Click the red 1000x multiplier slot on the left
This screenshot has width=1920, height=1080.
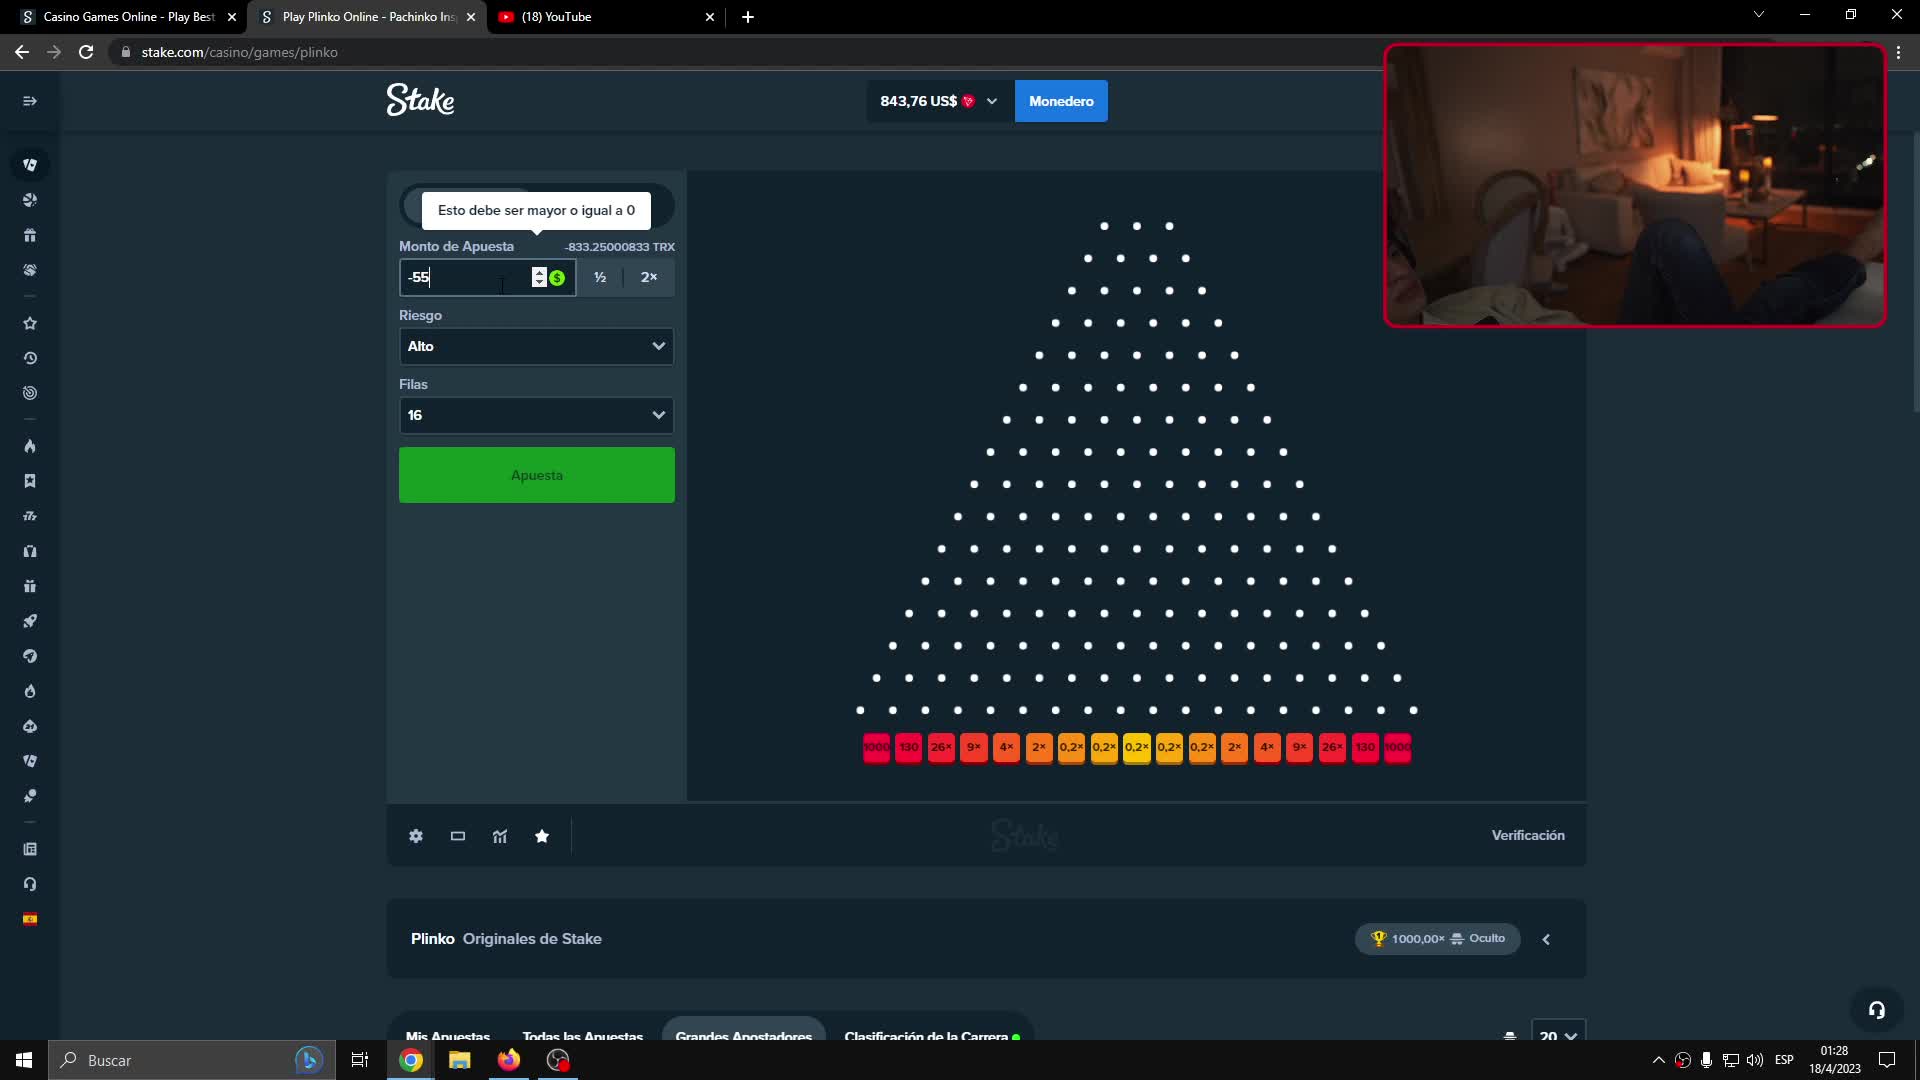(876, 747)
